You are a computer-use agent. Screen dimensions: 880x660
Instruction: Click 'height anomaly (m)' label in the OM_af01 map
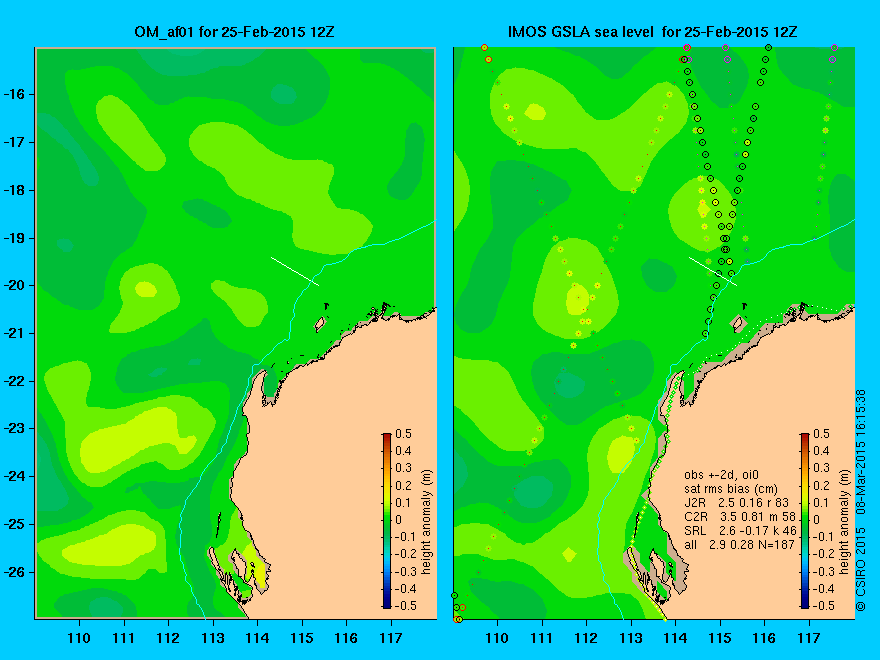(427, 522)
